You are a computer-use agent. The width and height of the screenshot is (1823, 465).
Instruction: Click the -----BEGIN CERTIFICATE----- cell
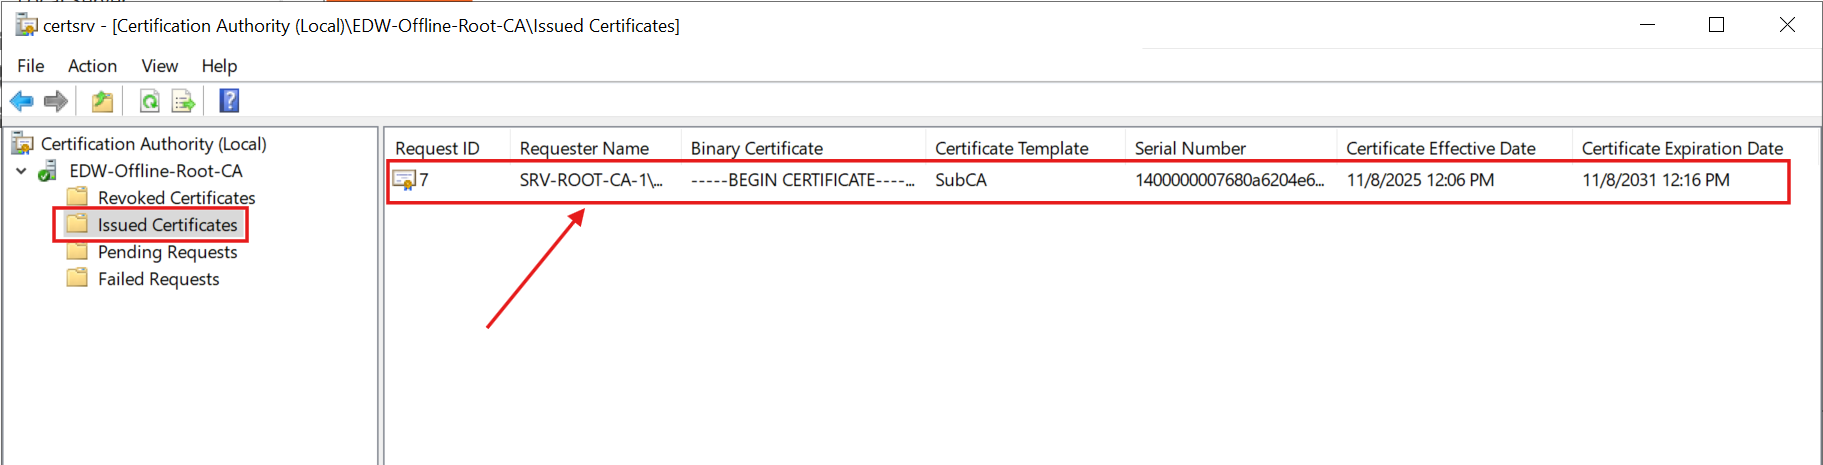tap(802, 180)
